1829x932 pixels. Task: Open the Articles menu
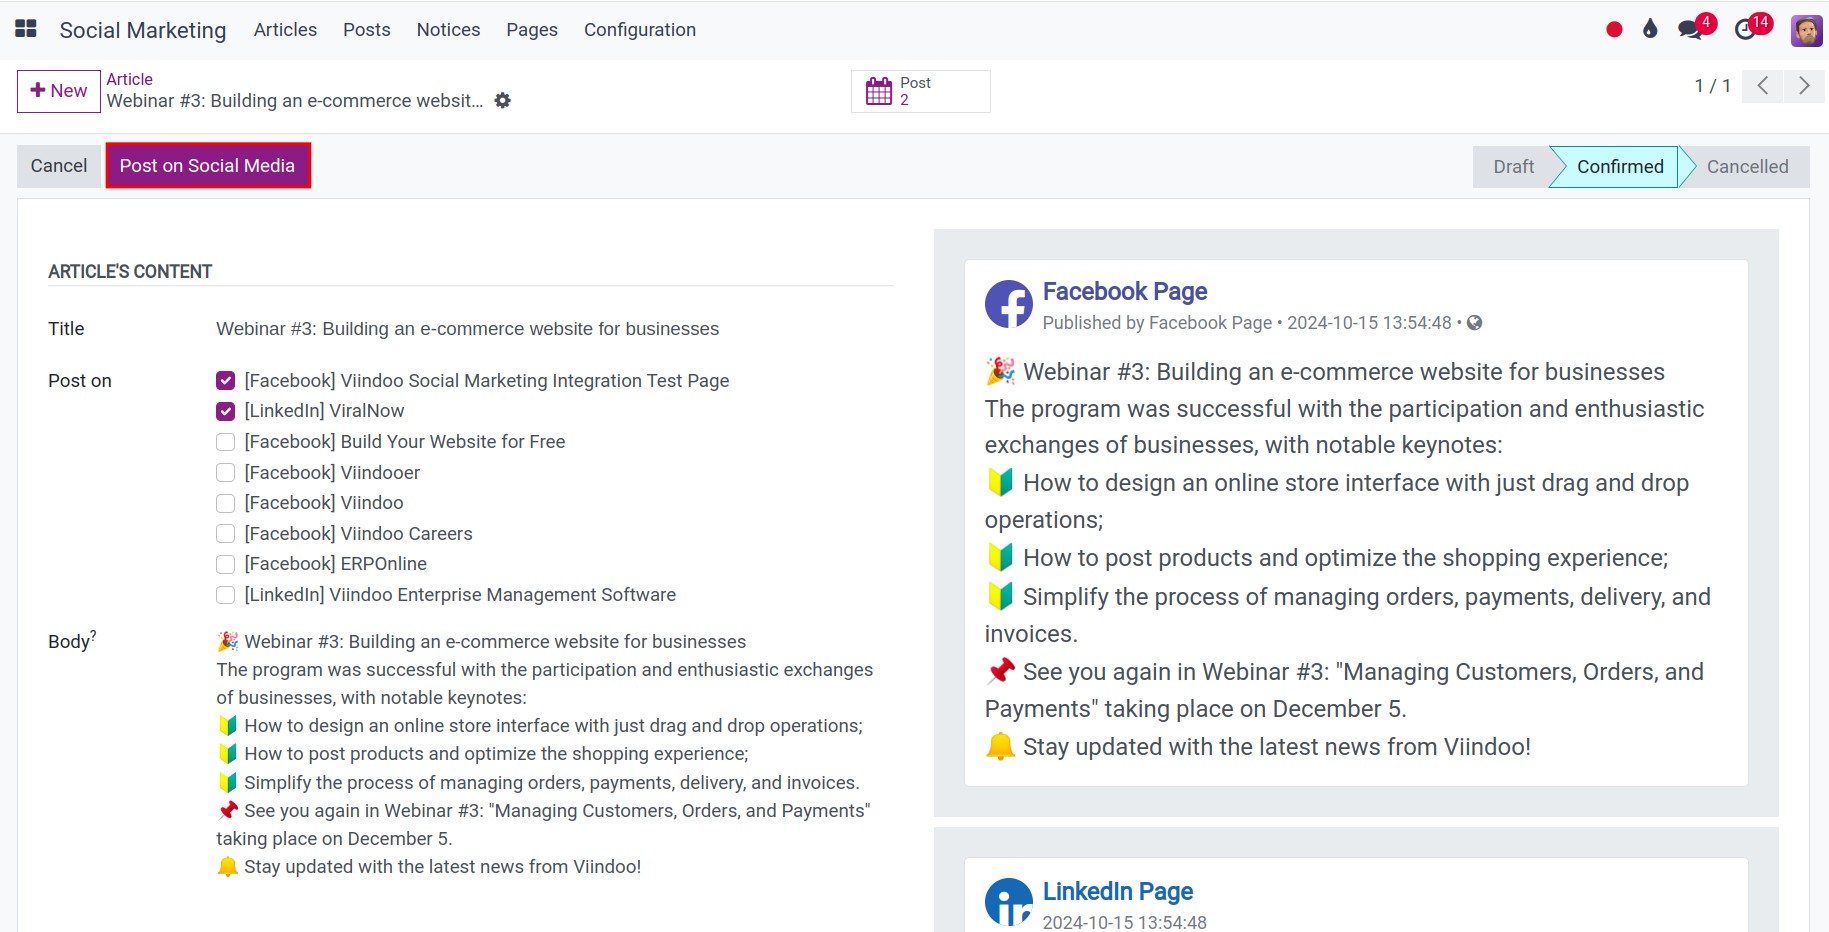285,30
